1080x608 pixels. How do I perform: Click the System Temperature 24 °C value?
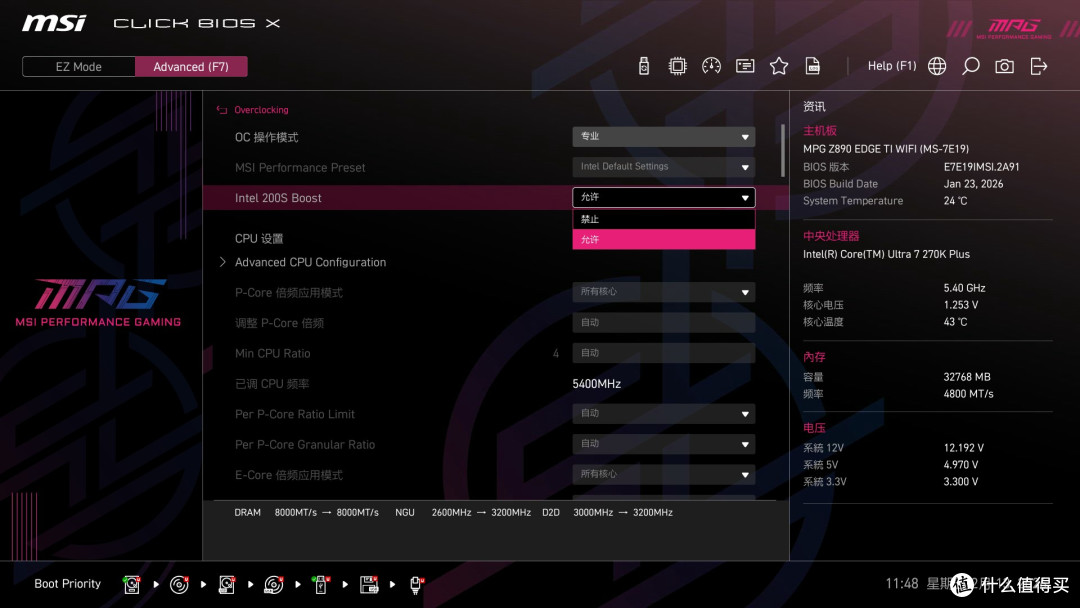pos(955,201)
